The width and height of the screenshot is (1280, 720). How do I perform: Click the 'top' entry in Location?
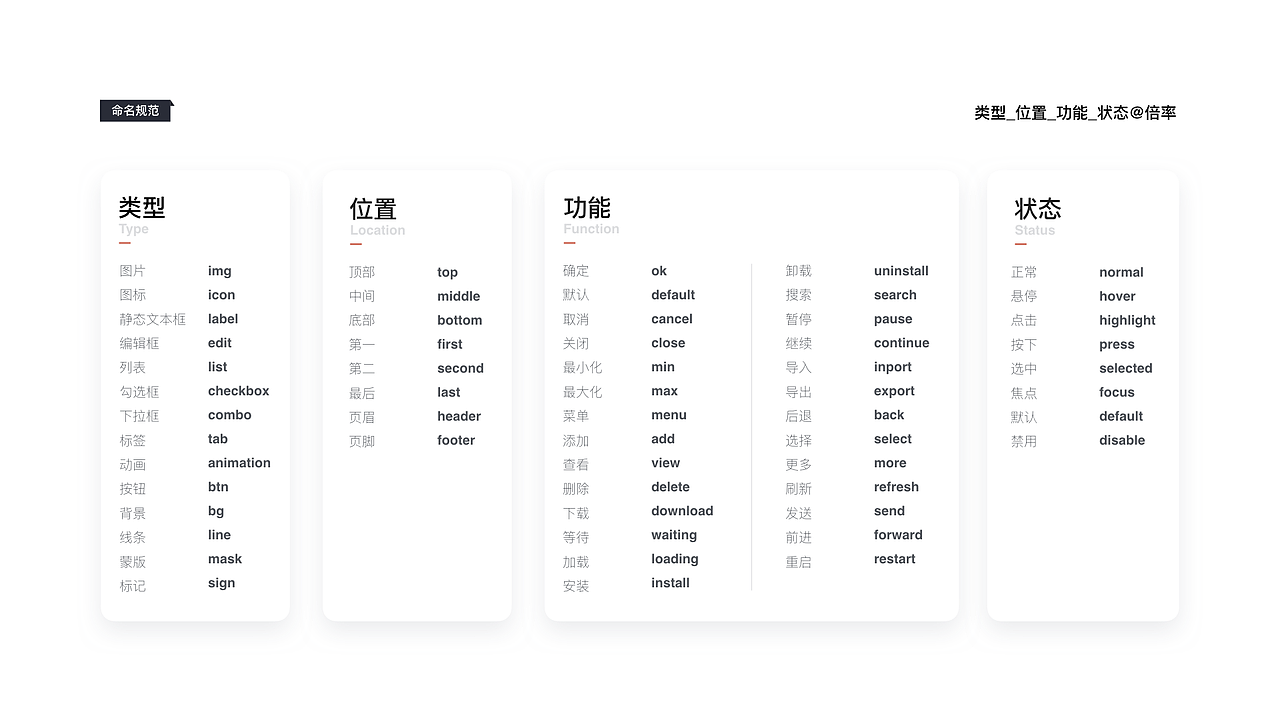(447, 272)
